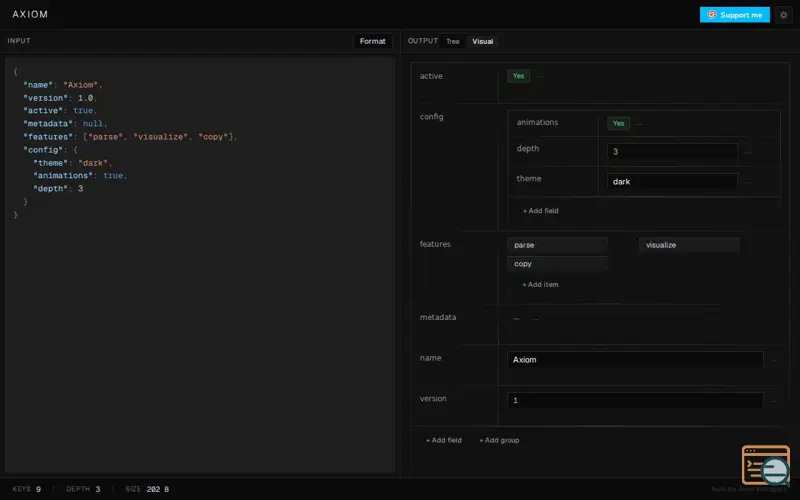Add a field inside config group

coord(540,211)
